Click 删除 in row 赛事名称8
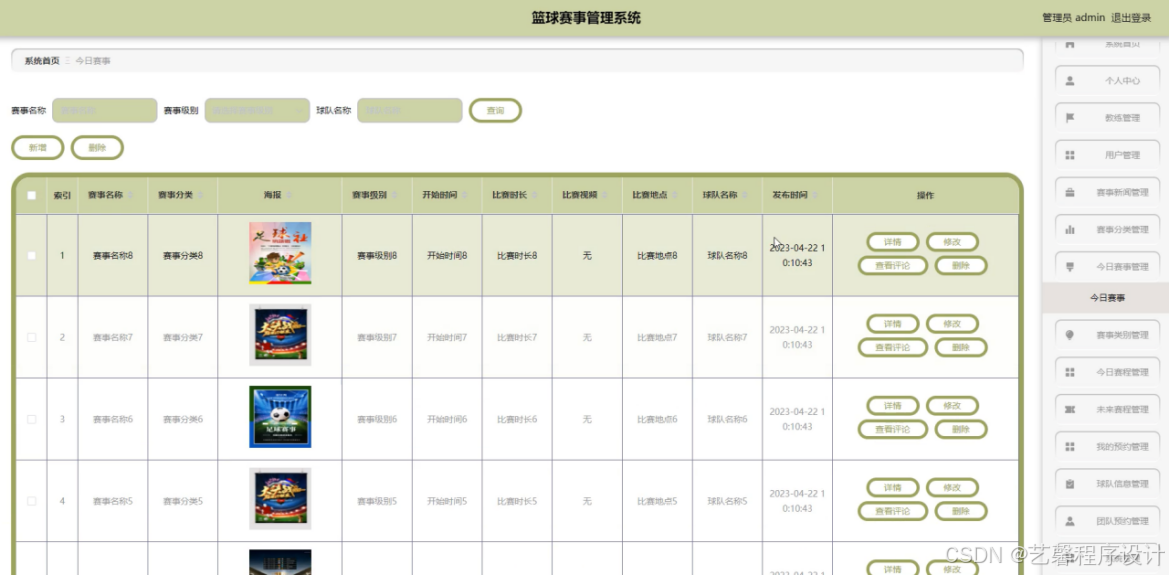The image size is (1169, 575). click(x=961, y=265)
